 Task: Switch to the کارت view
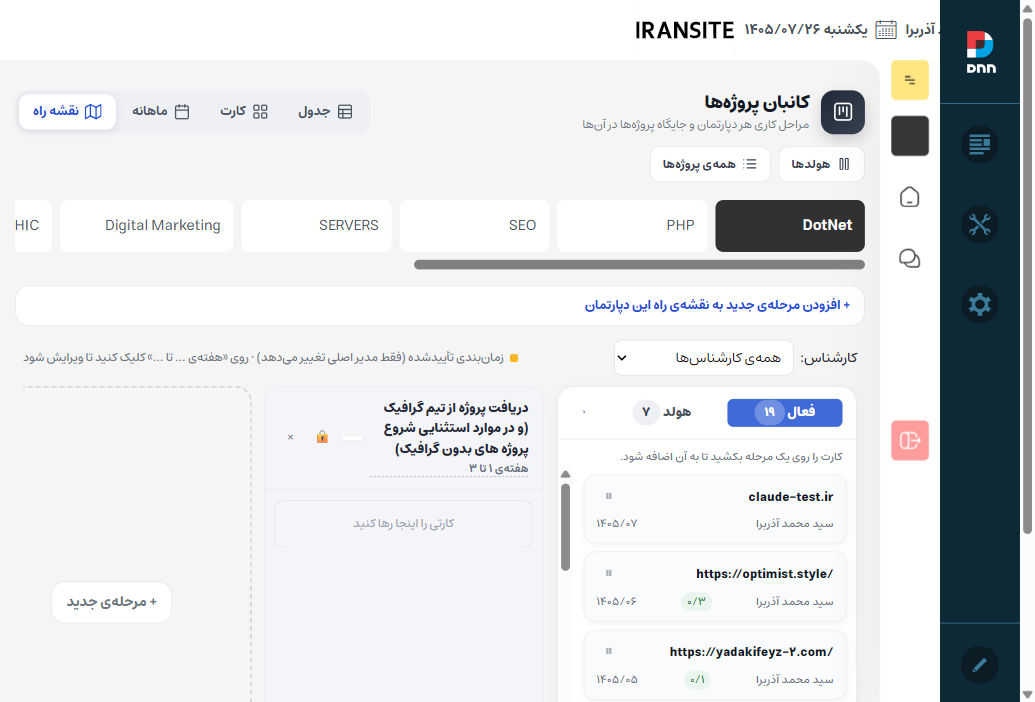pos(244,112)
